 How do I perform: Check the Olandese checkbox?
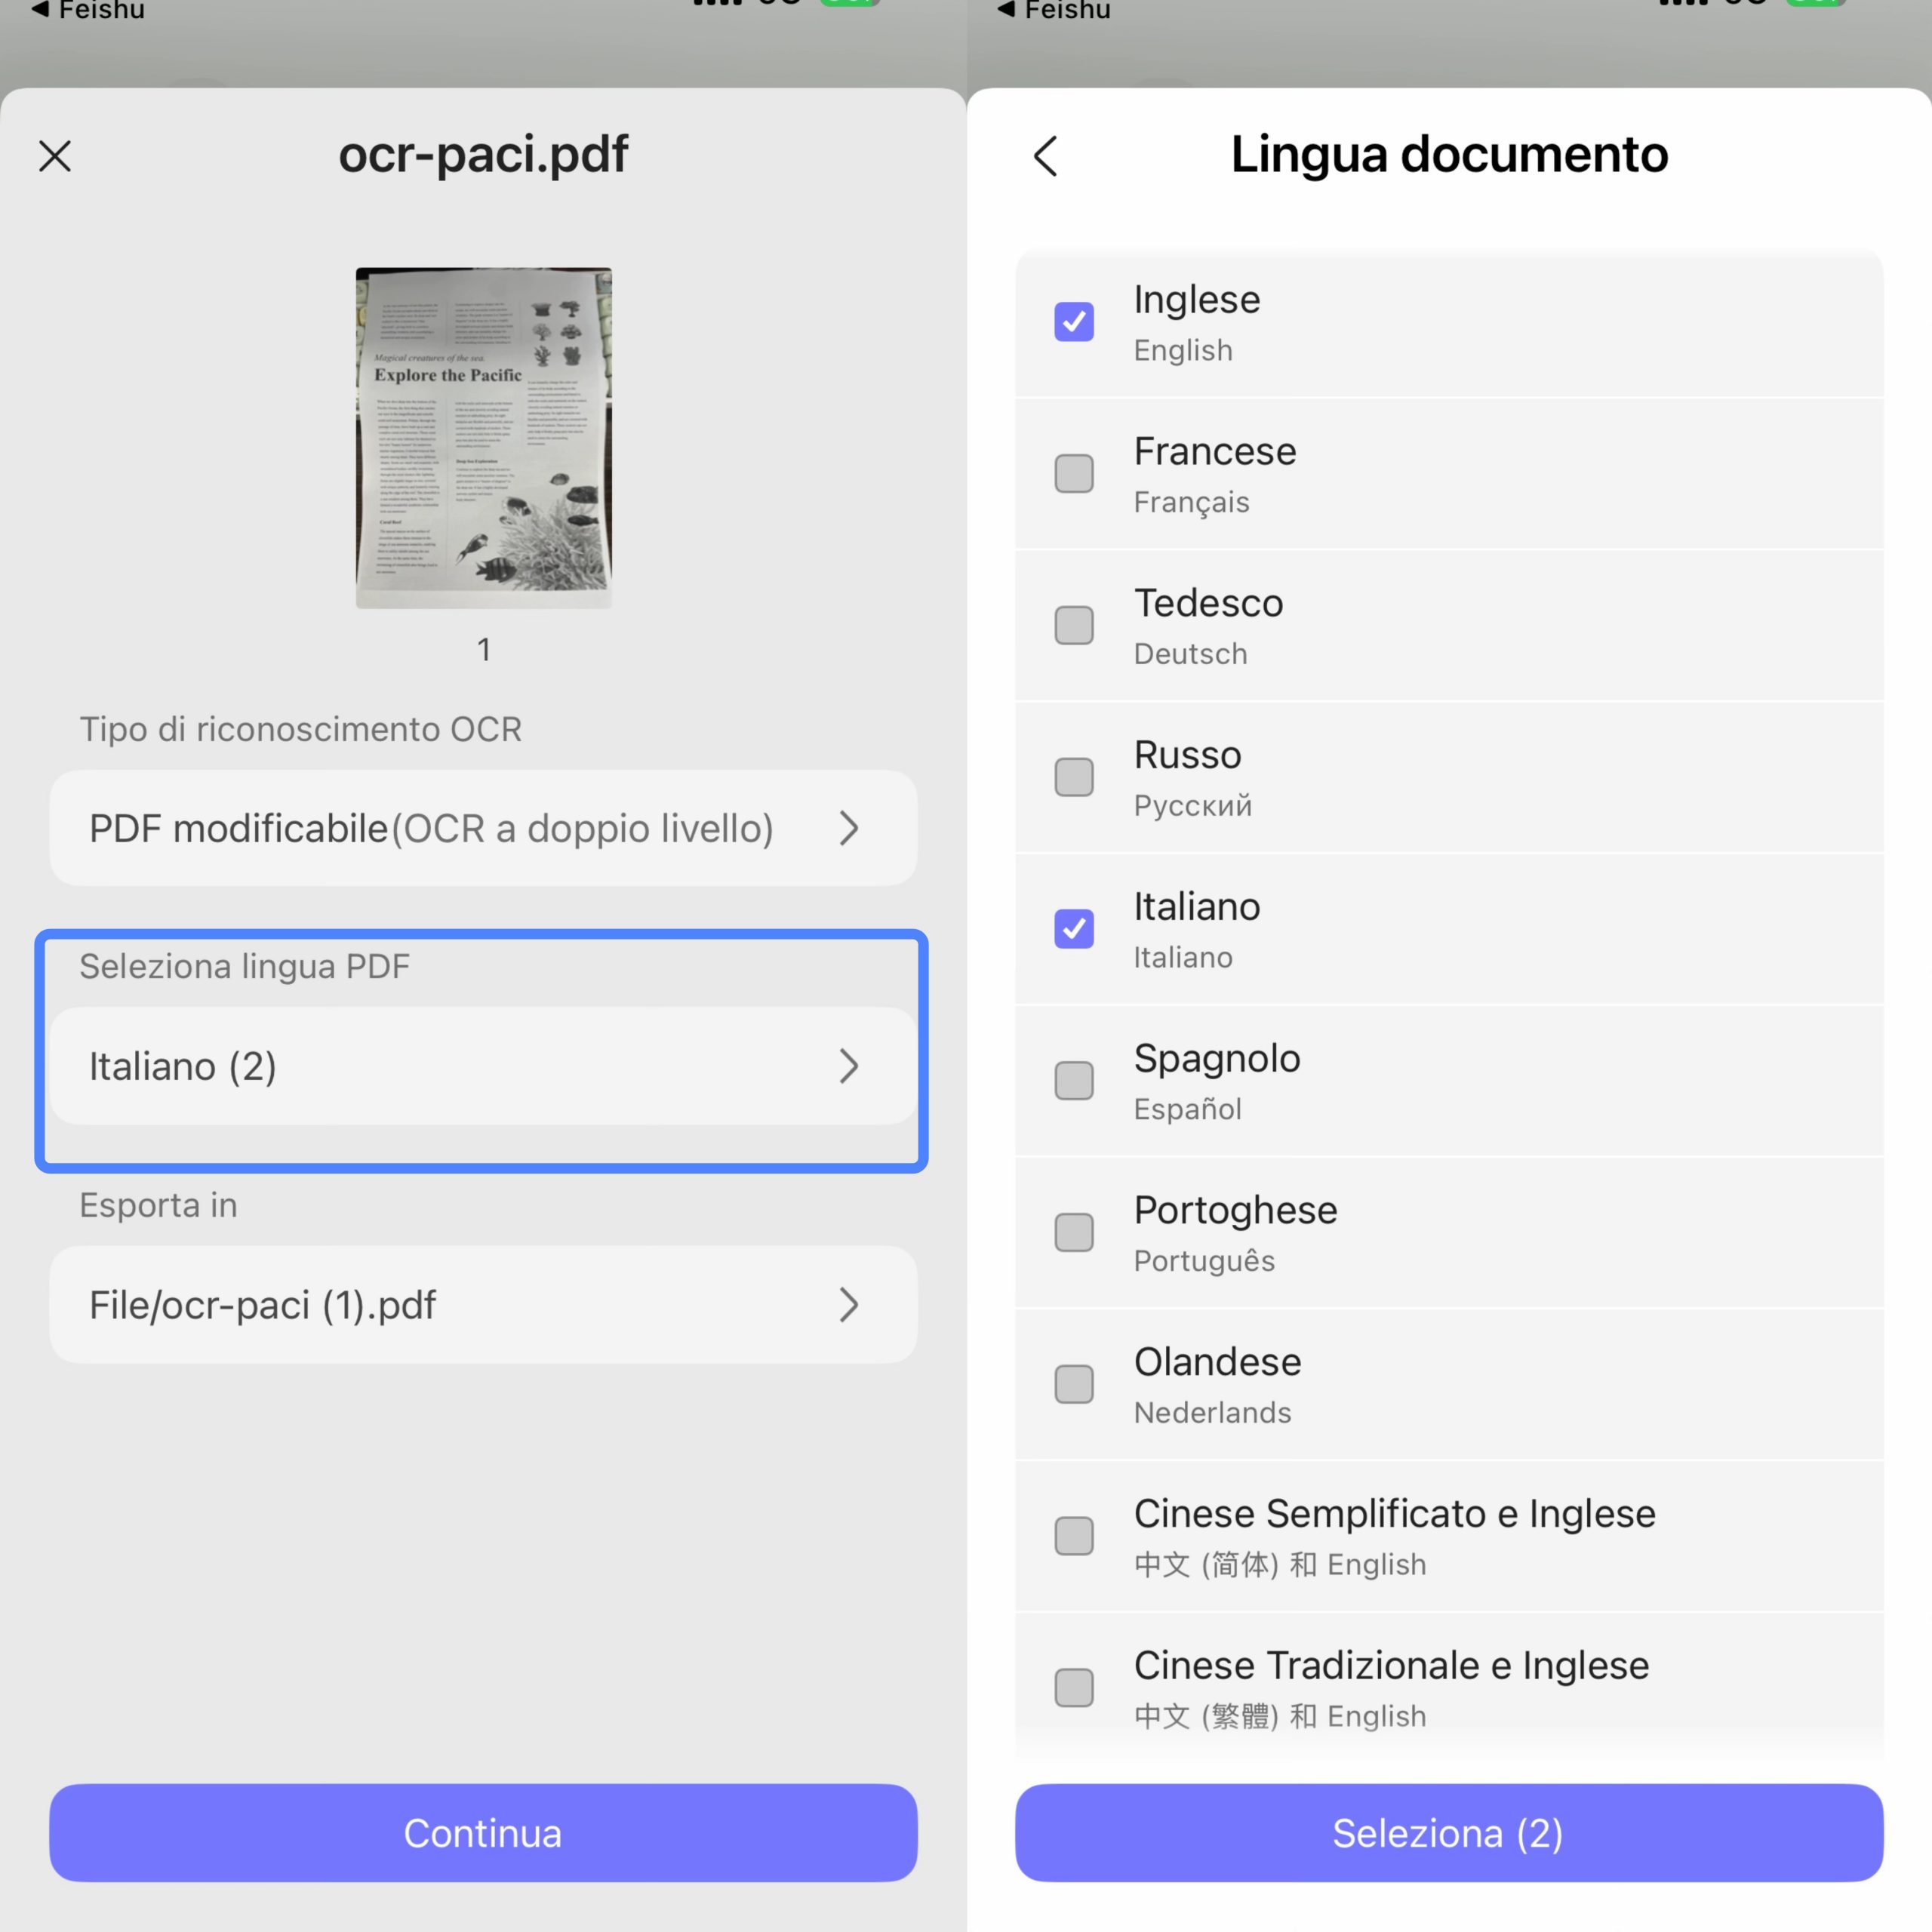1074,1385
